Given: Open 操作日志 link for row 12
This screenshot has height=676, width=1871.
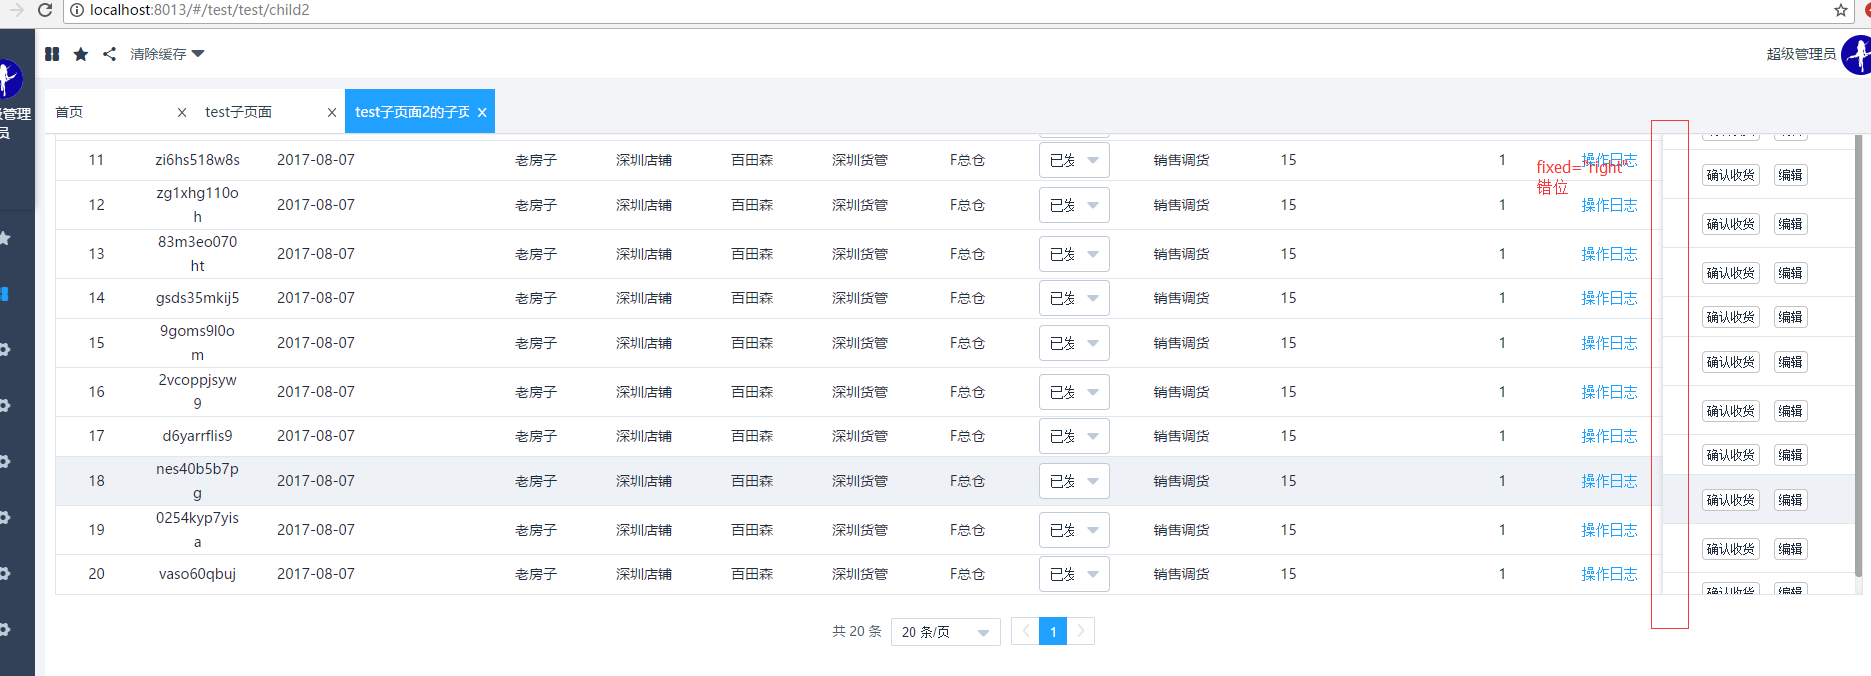Looking at the screenshot, I should [x=1609, y=205].
